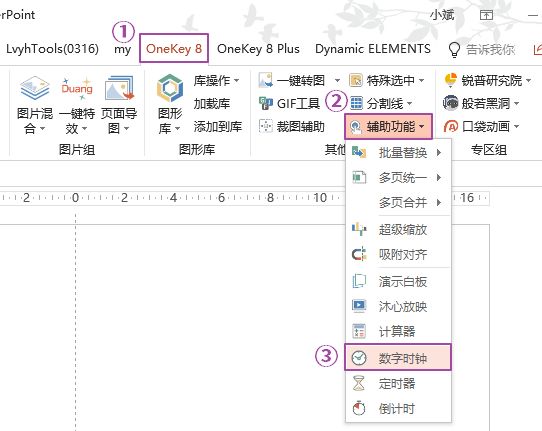This screenshot has height=431, width=542.
Task: Open the 库操作 dropdown arrow
Action: [x=237, y=81]
